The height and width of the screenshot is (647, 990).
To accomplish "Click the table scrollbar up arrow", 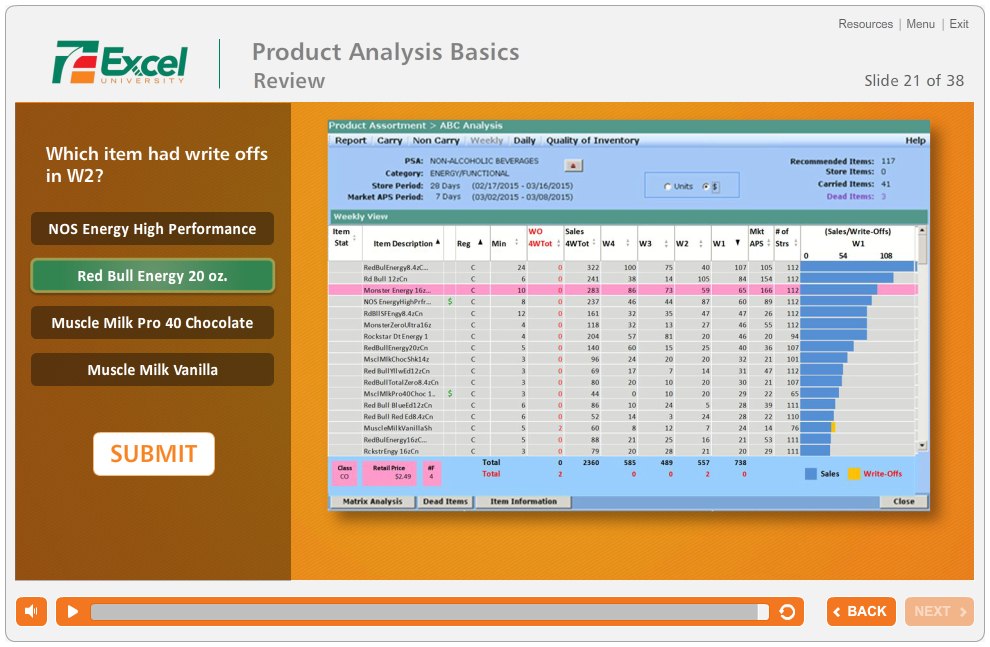I will [922, 230].
